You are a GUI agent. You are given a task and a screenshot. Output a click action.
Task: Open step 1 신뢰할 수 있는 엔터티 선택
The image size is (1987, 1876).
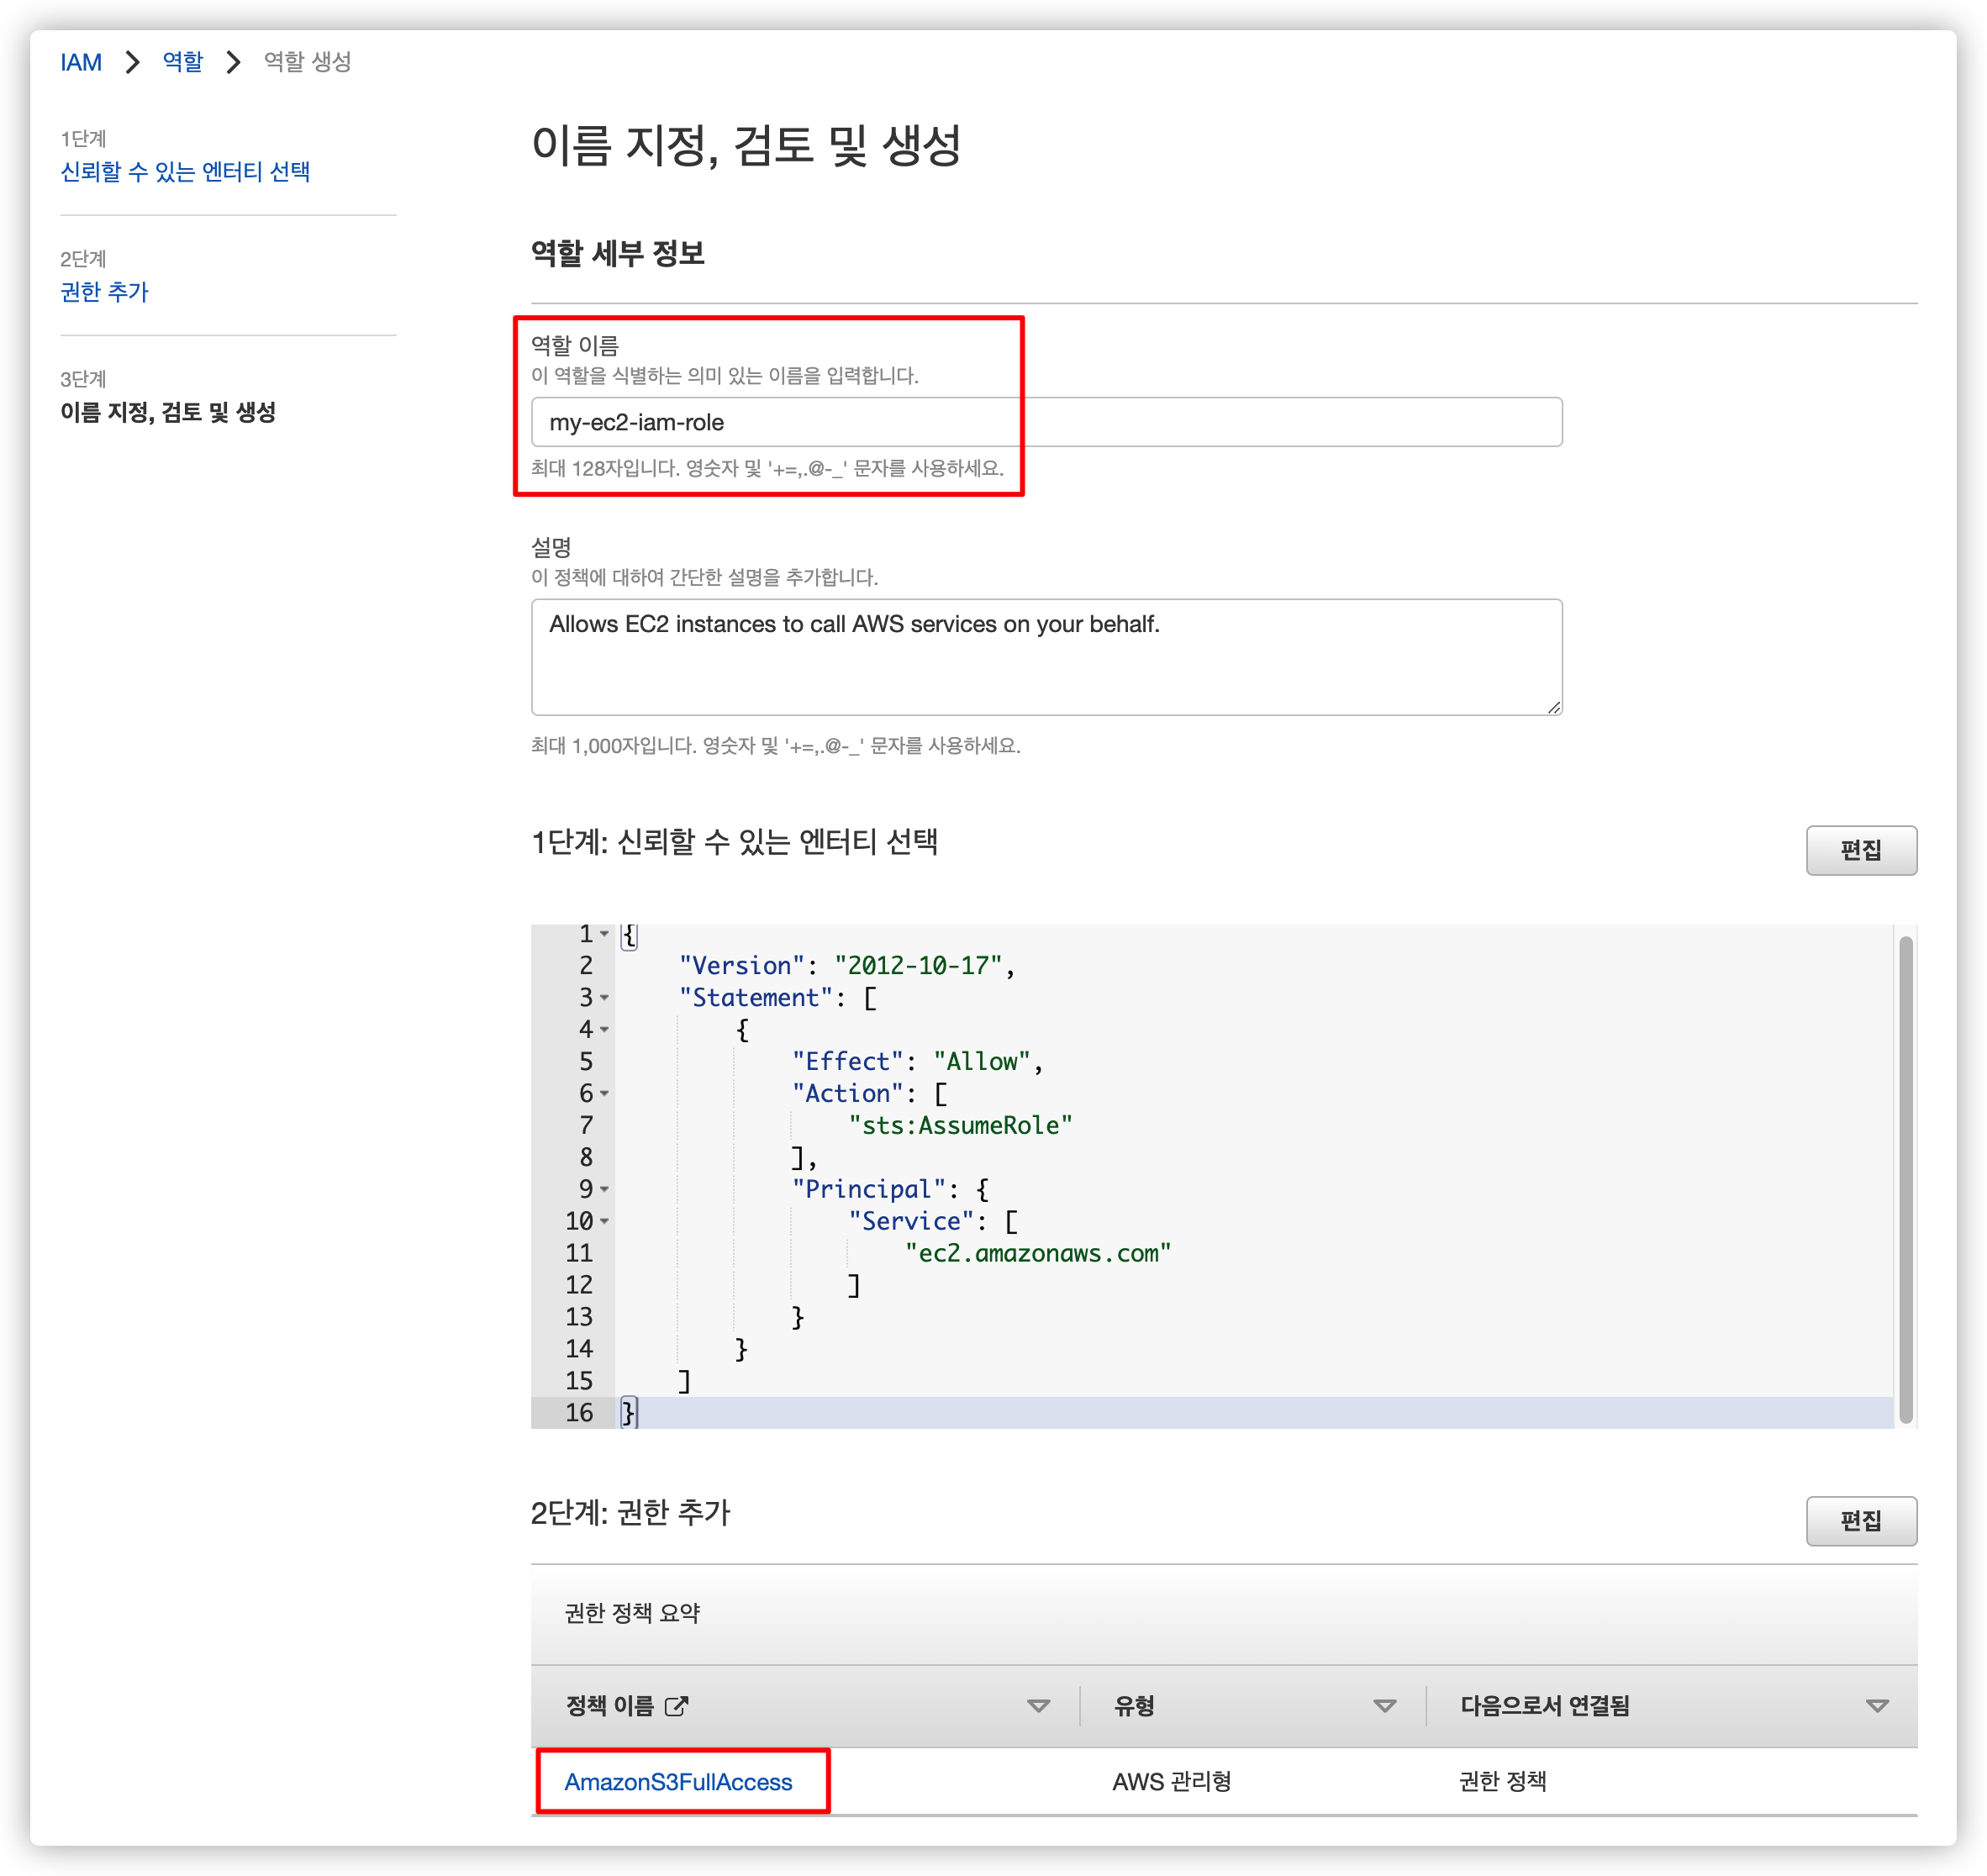(185, 172)
